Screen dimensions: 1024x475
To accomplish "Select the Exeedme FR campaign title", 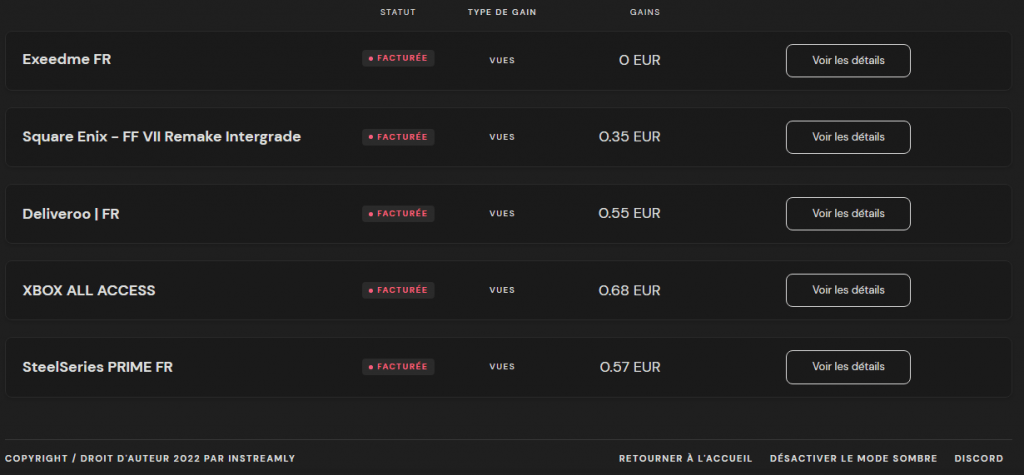I will point(66,60).
